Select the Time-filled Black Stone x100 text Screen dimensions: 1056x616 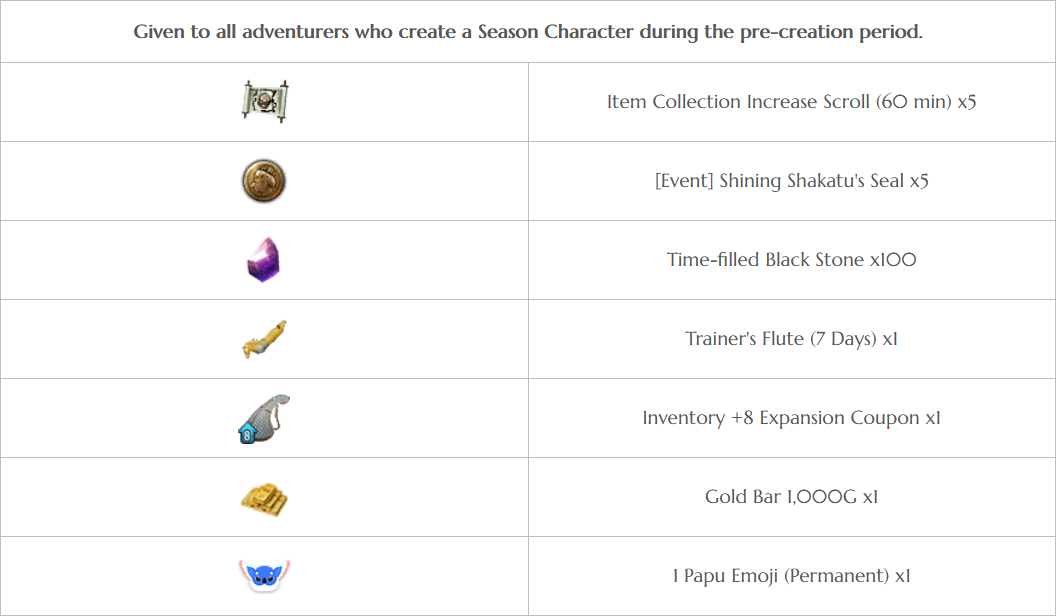click(x=791, y=260)
